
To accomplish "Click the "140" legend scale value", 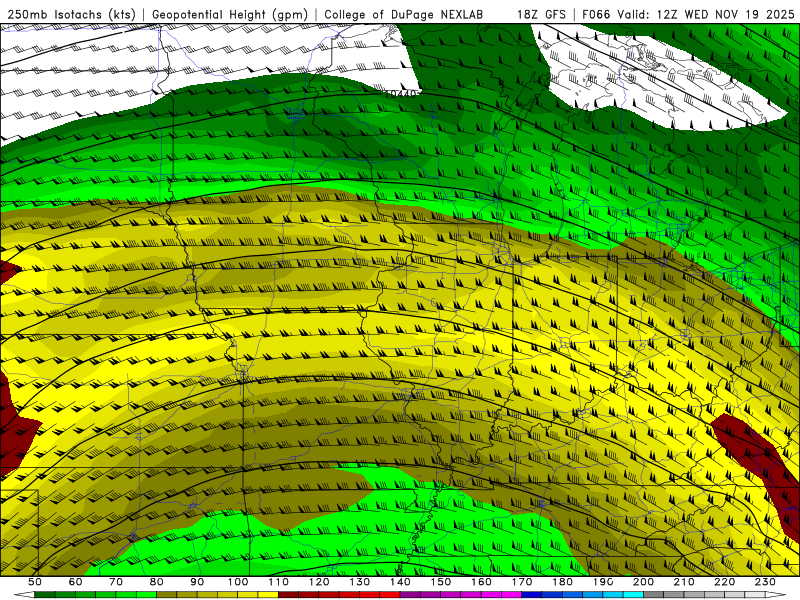I will coord(400,582).
